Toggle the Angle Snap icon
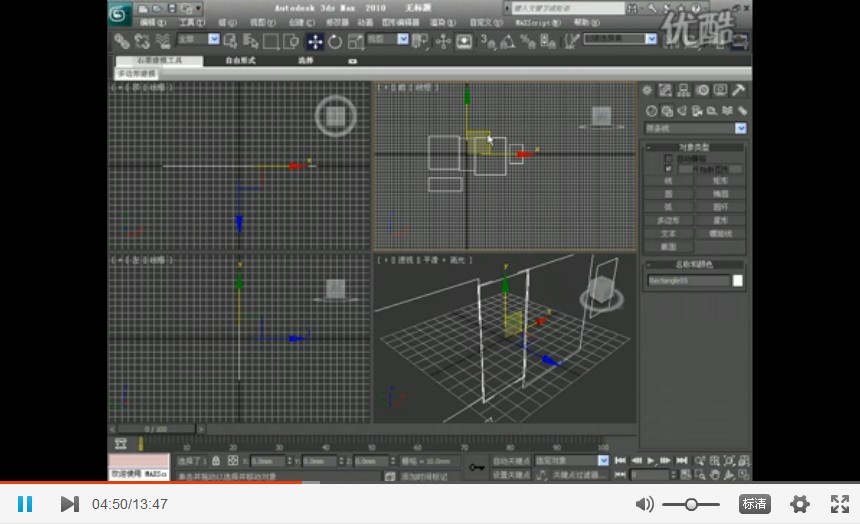The height and width of the screenshot is (524, 860). point(507,42)
